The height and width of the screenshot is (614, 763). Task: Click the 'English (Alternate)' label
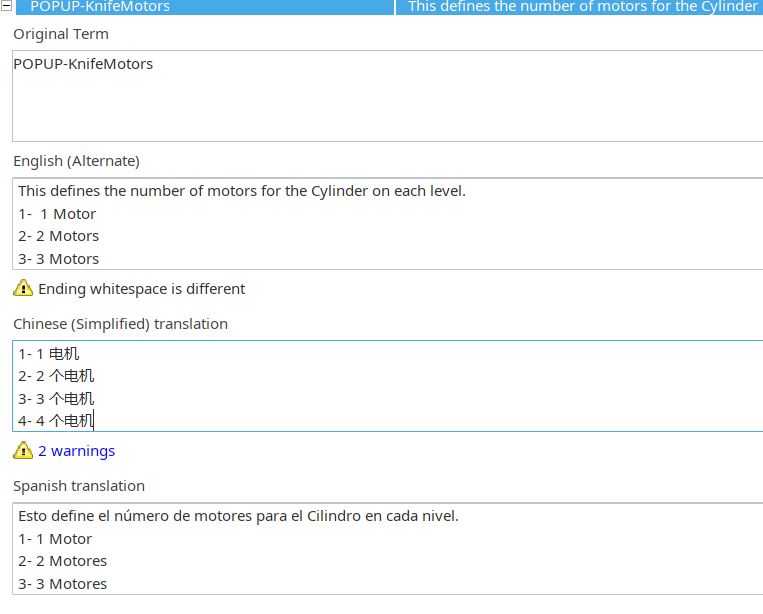pos(76,161)
